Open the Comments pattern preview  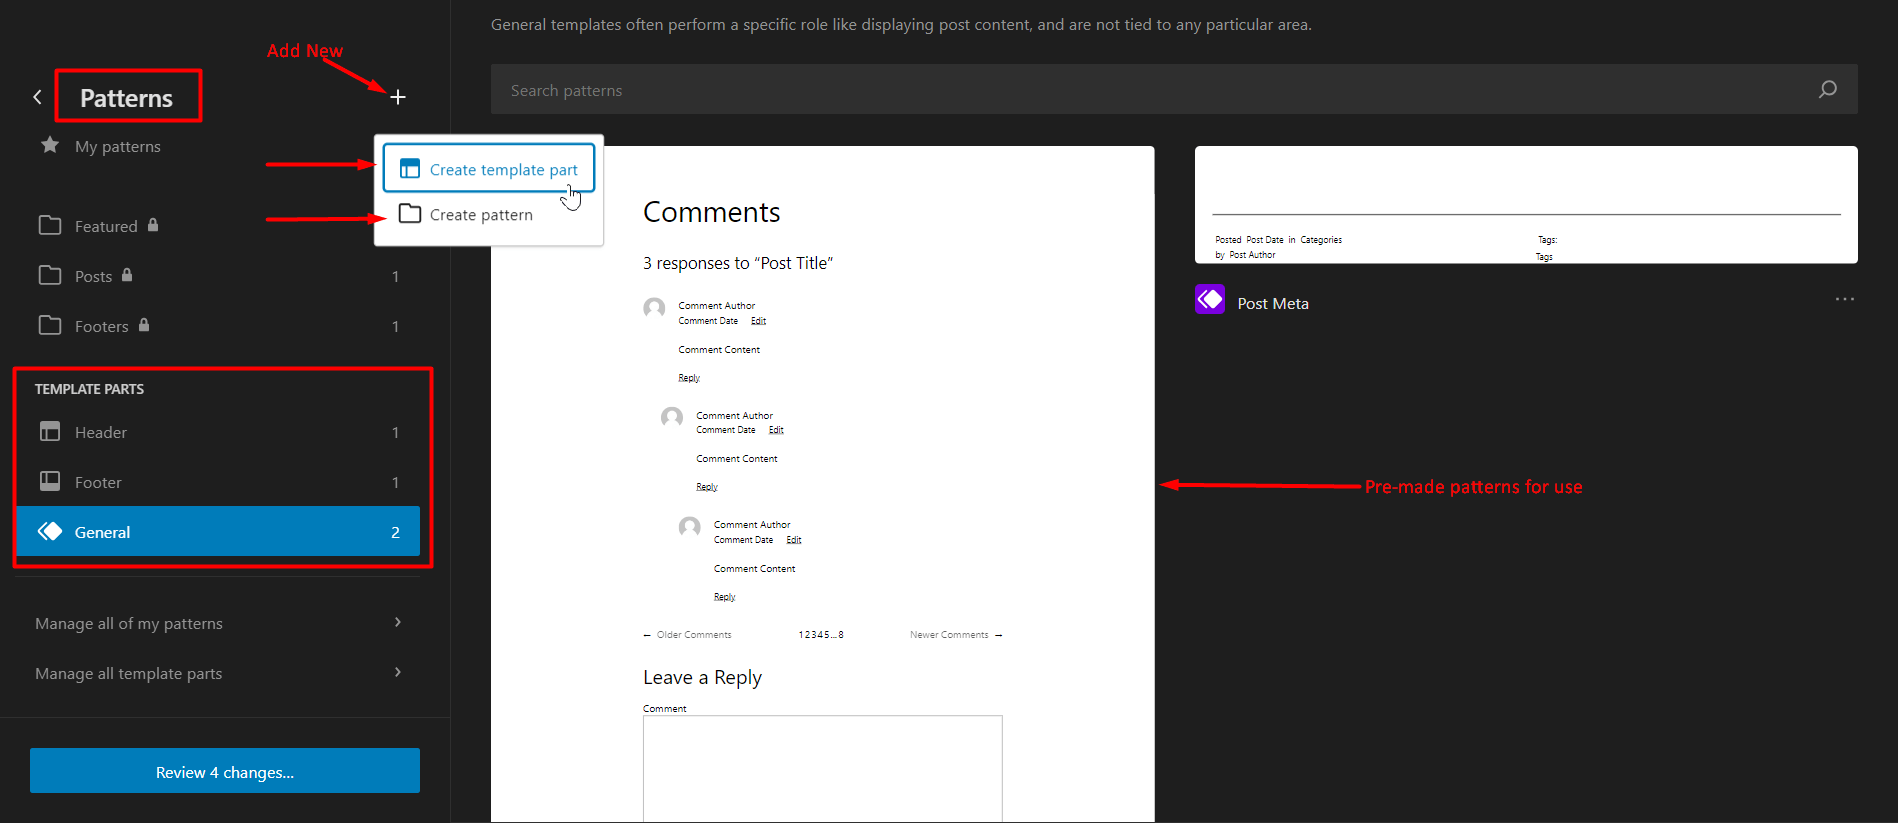[x=822, y=485]
